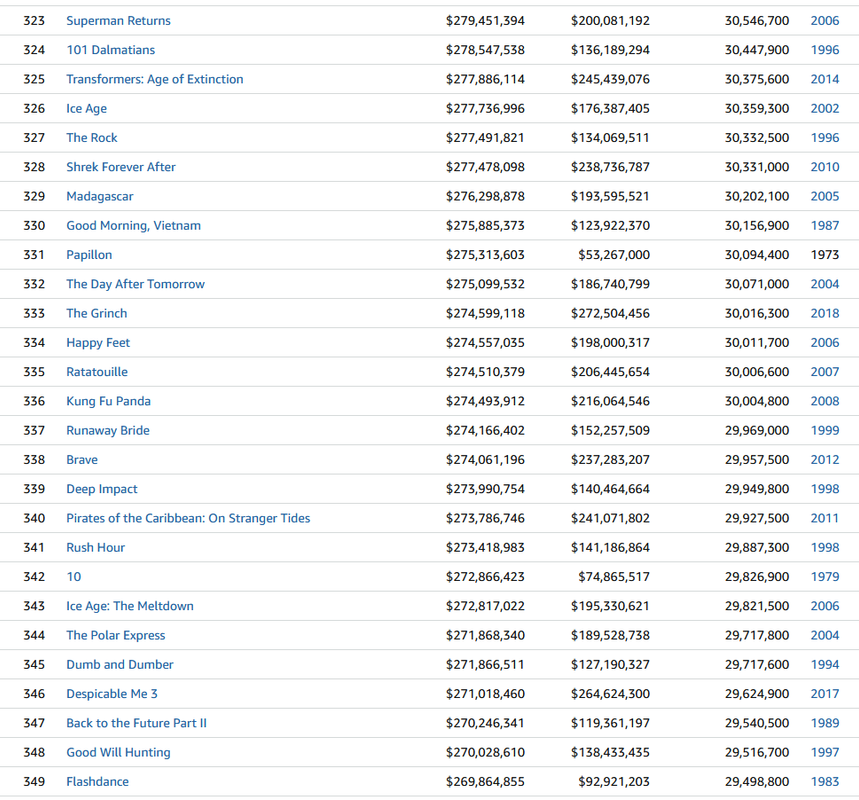The width and height of the screenshot is (859, 800).
Task: Open the movie titled 10
Action: tap(73, 577)
